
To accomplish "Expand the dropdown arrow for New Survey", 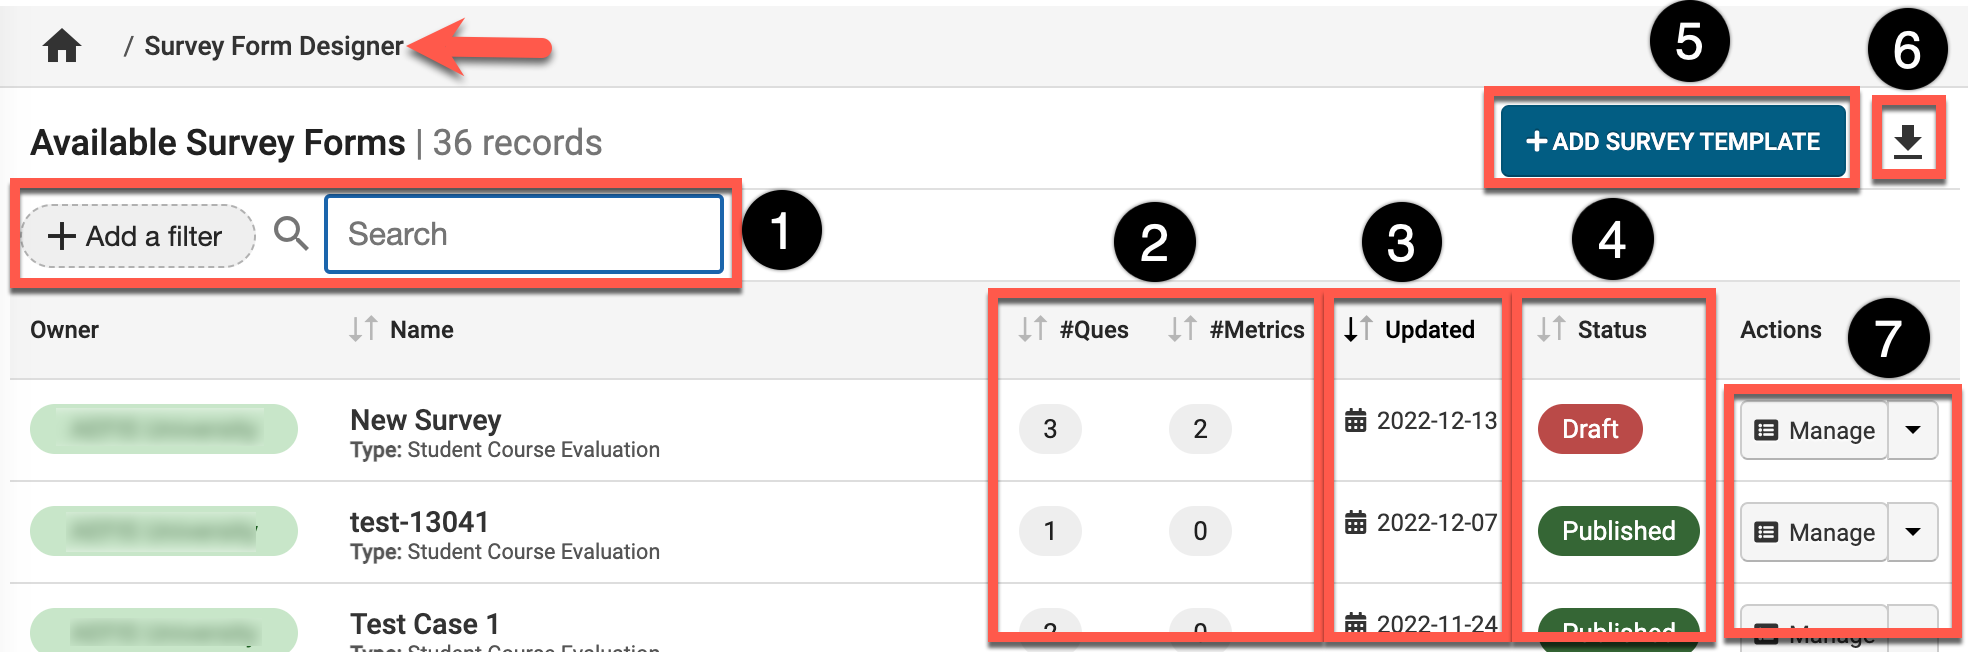I will point(1913,430).
